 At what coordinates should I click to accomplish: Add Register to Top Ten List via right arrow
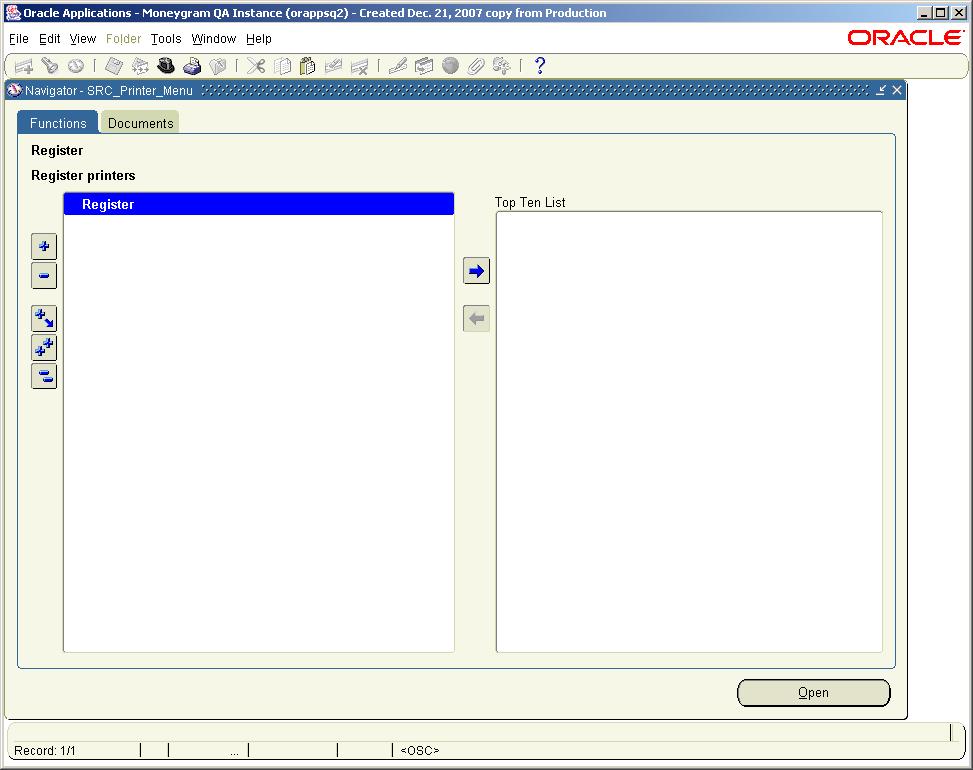(476, 270)
